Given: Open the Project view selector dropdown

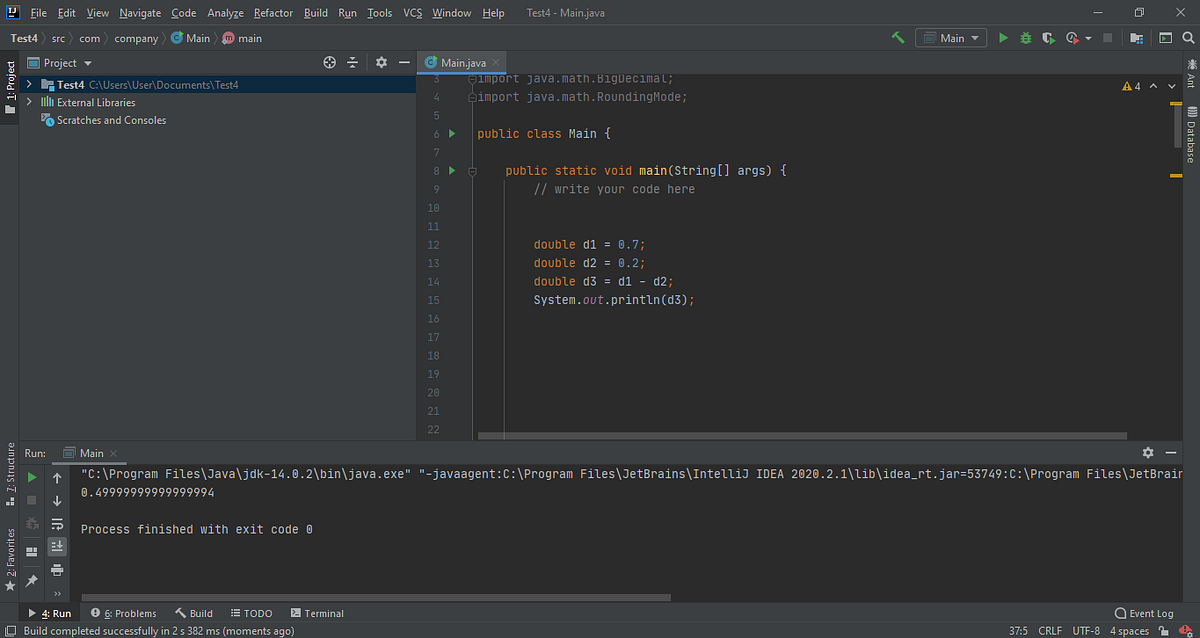Looking at the screenshot, I should [61, 62].
